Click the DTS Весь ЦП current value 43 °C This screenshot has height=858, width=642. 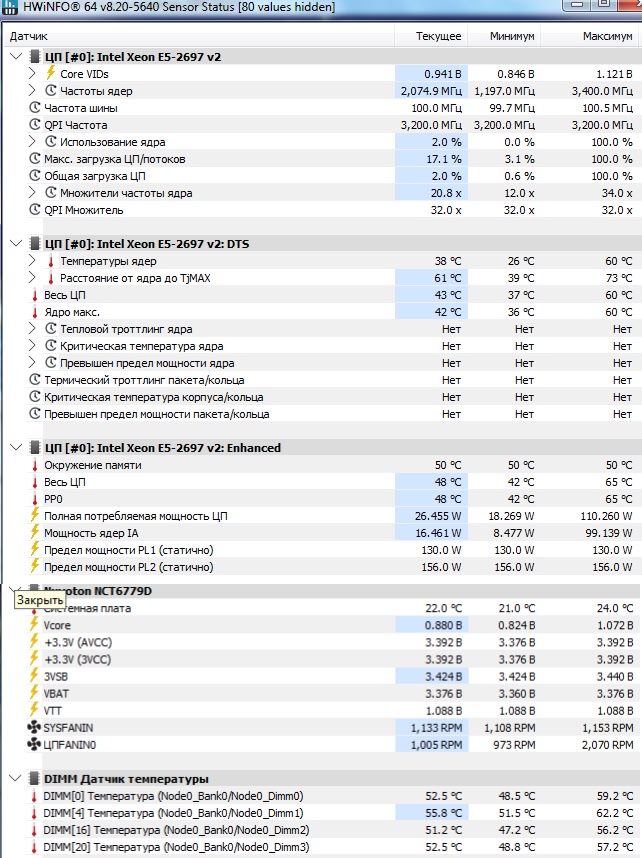448,294
